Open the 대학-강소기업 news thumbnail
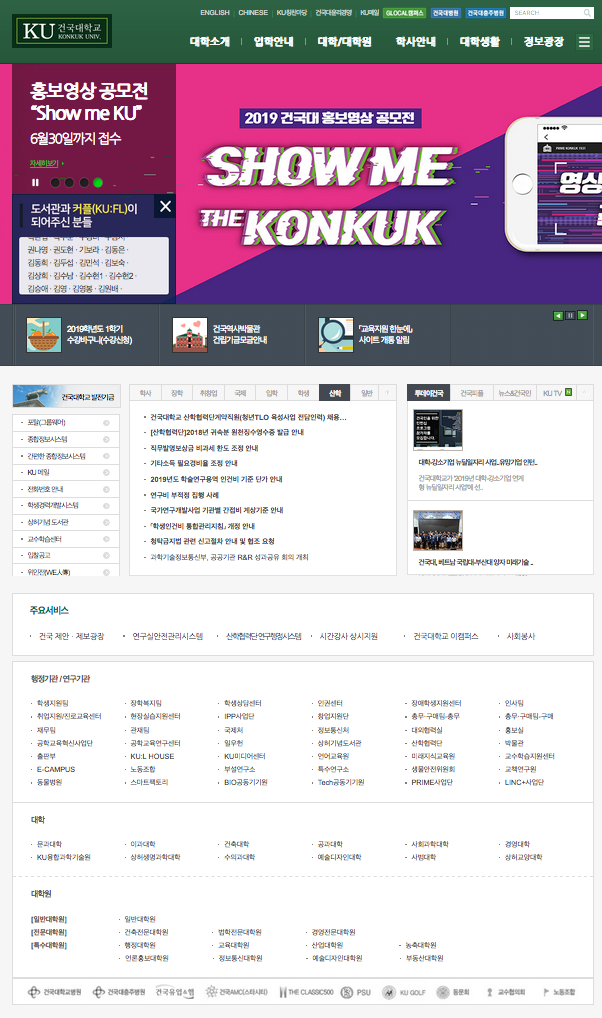 pos(438,430)
